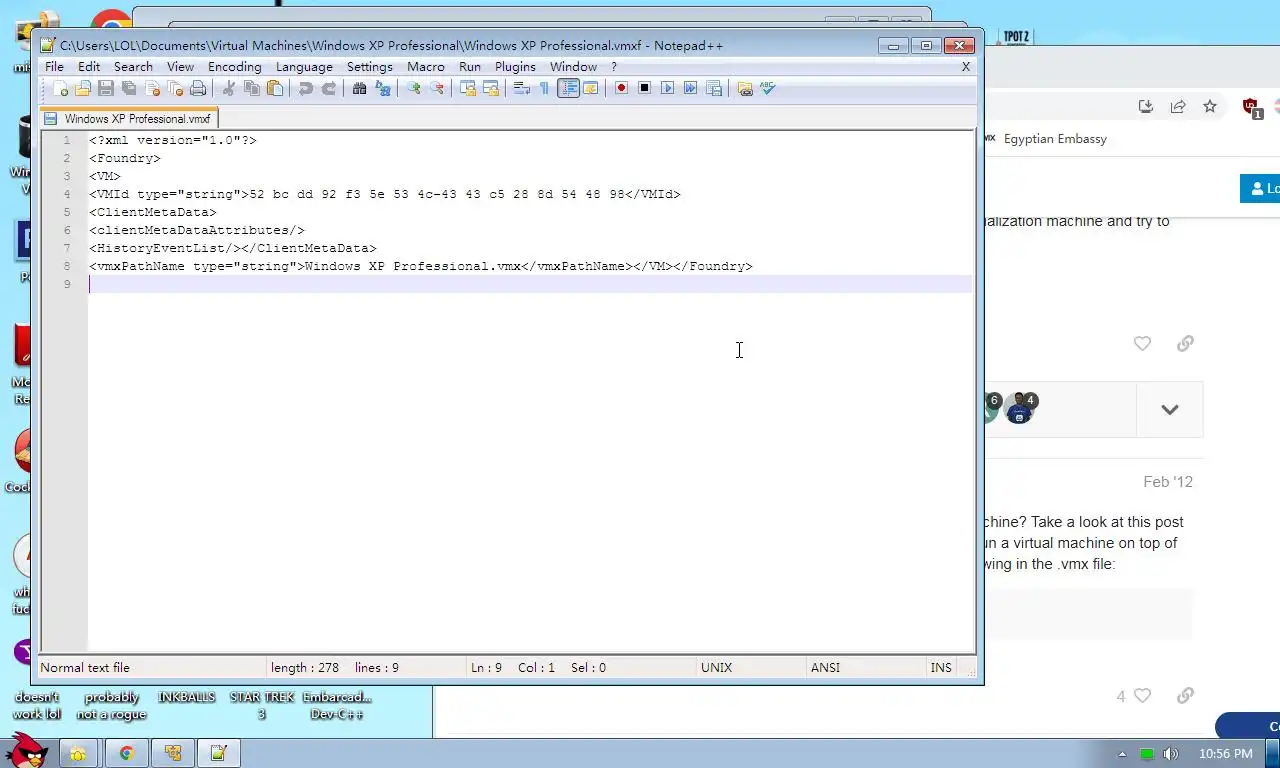Zoom out using magnifier minus icon
The width and height of the screenshot is (1280, 768).
click(x=437, y=88)
